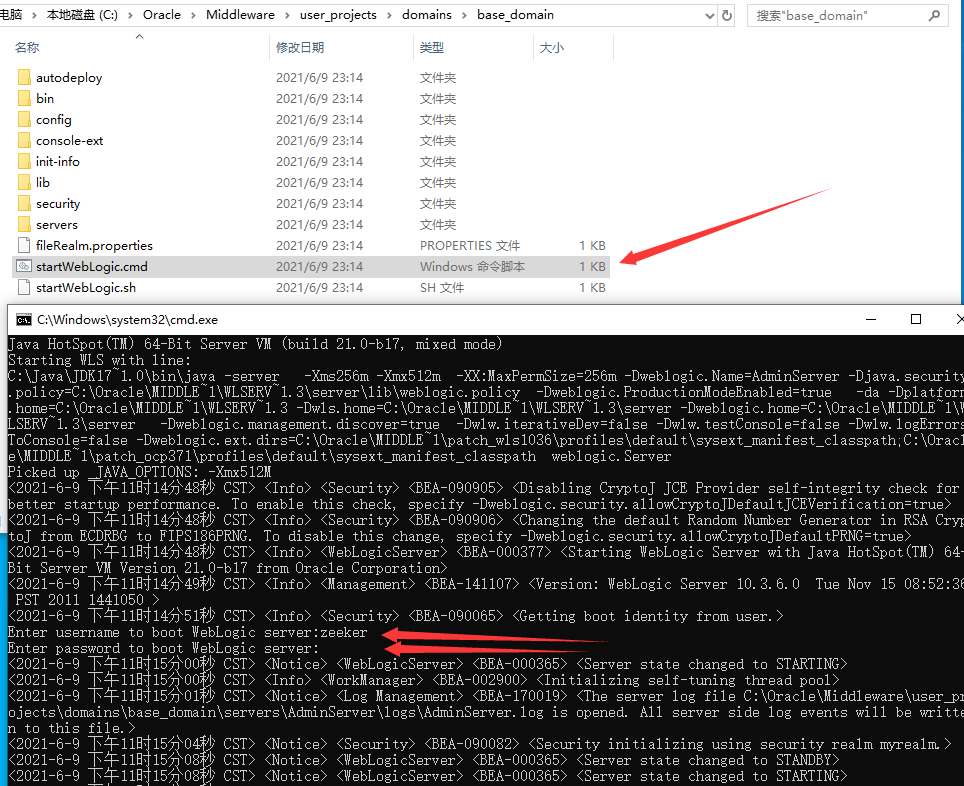Screen dimensions: 964x786
Task: Maximize the cmd.exe window
Action: (x=916, y=319)
